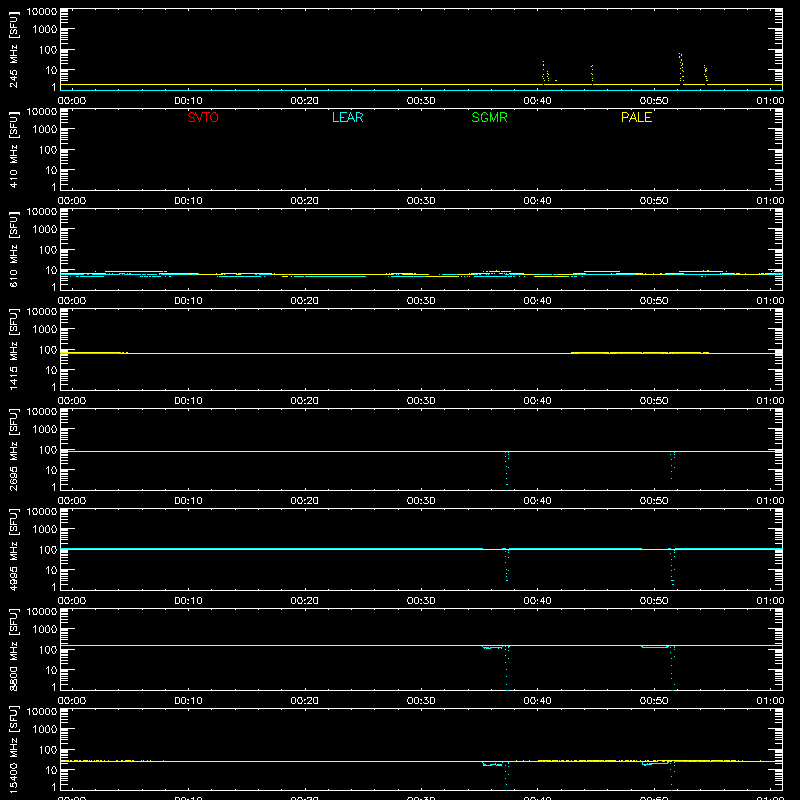Click 00:30 tick label below 610 MHz panel
Image resolution: width=800 pixels, height=800 pixels.
pos(421,301)
